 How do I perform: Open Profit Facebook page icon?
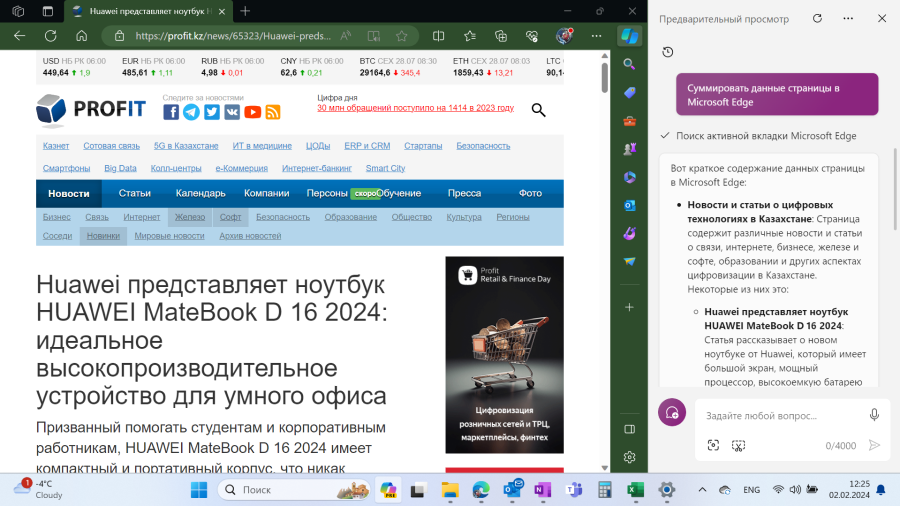pos(171,112)
